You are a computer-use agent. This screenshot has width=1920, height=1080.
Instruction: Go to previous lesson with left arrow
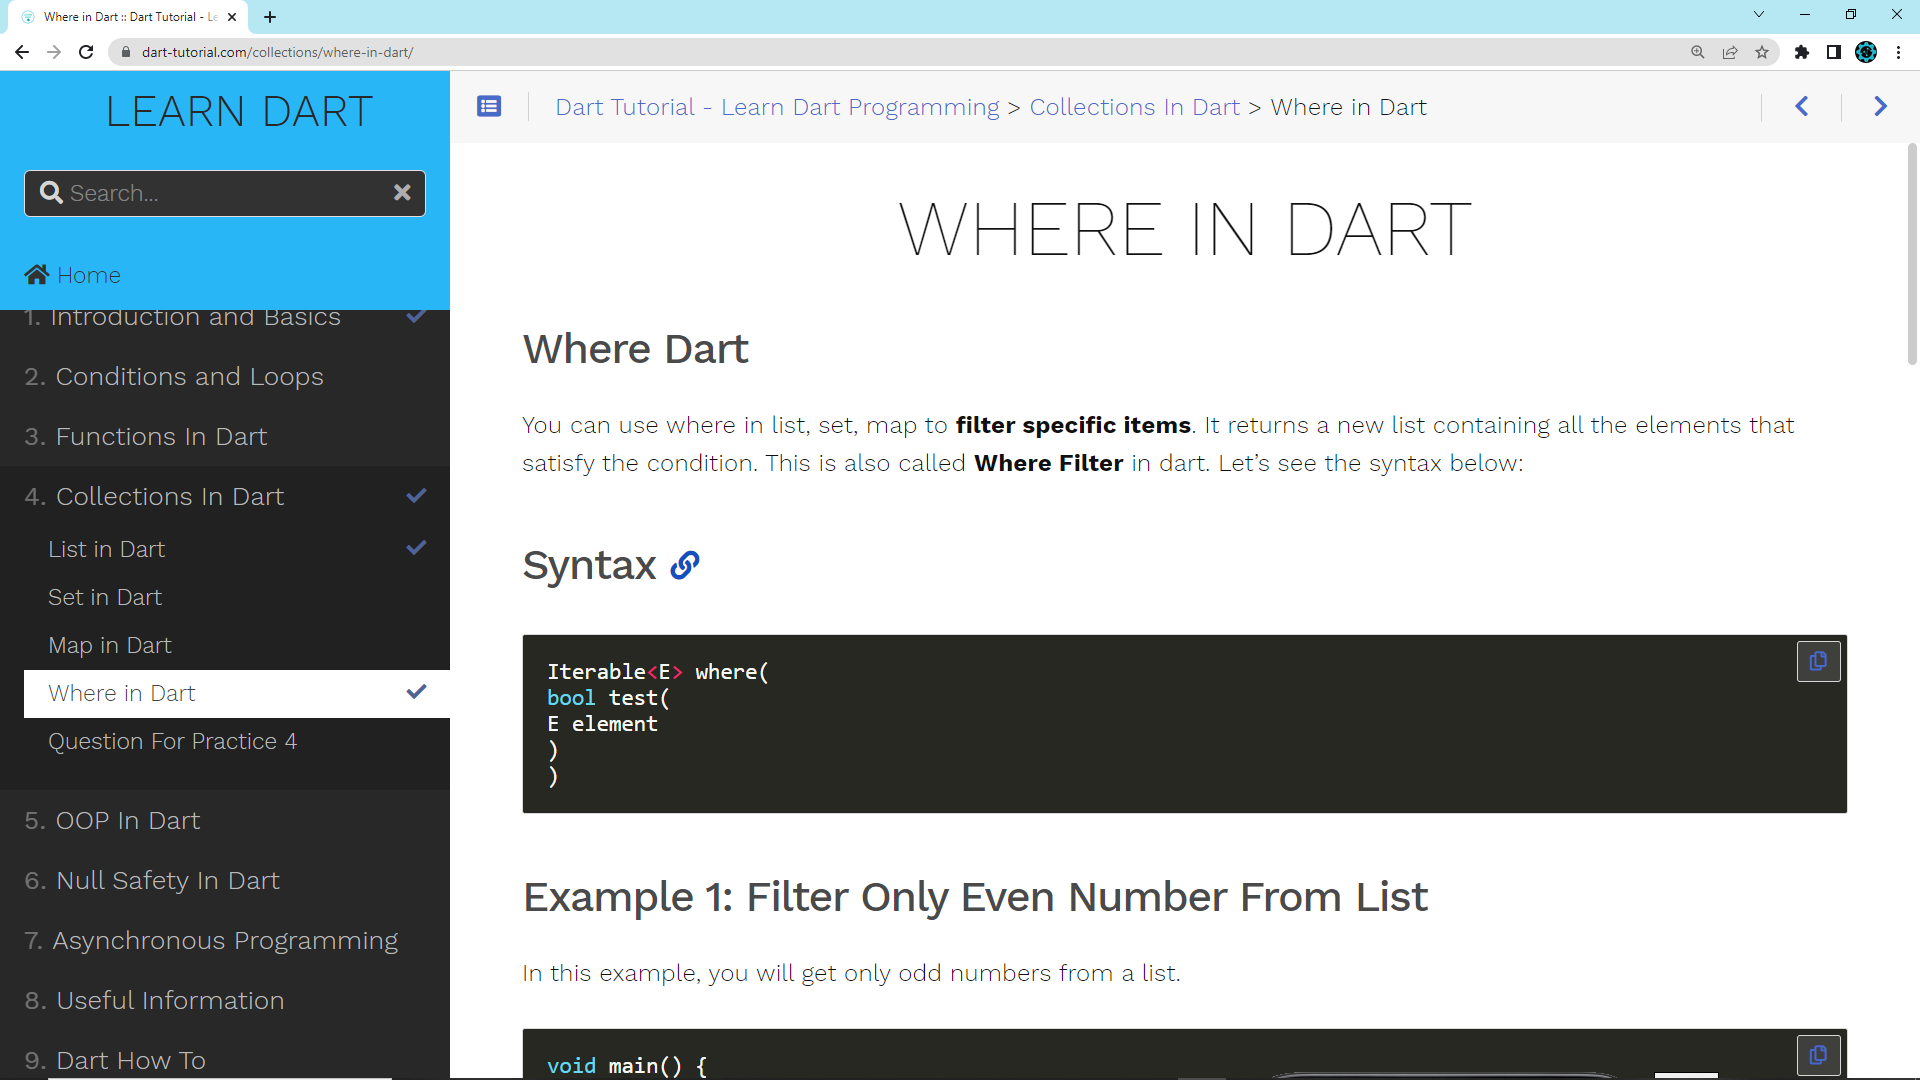[1802, 106]
